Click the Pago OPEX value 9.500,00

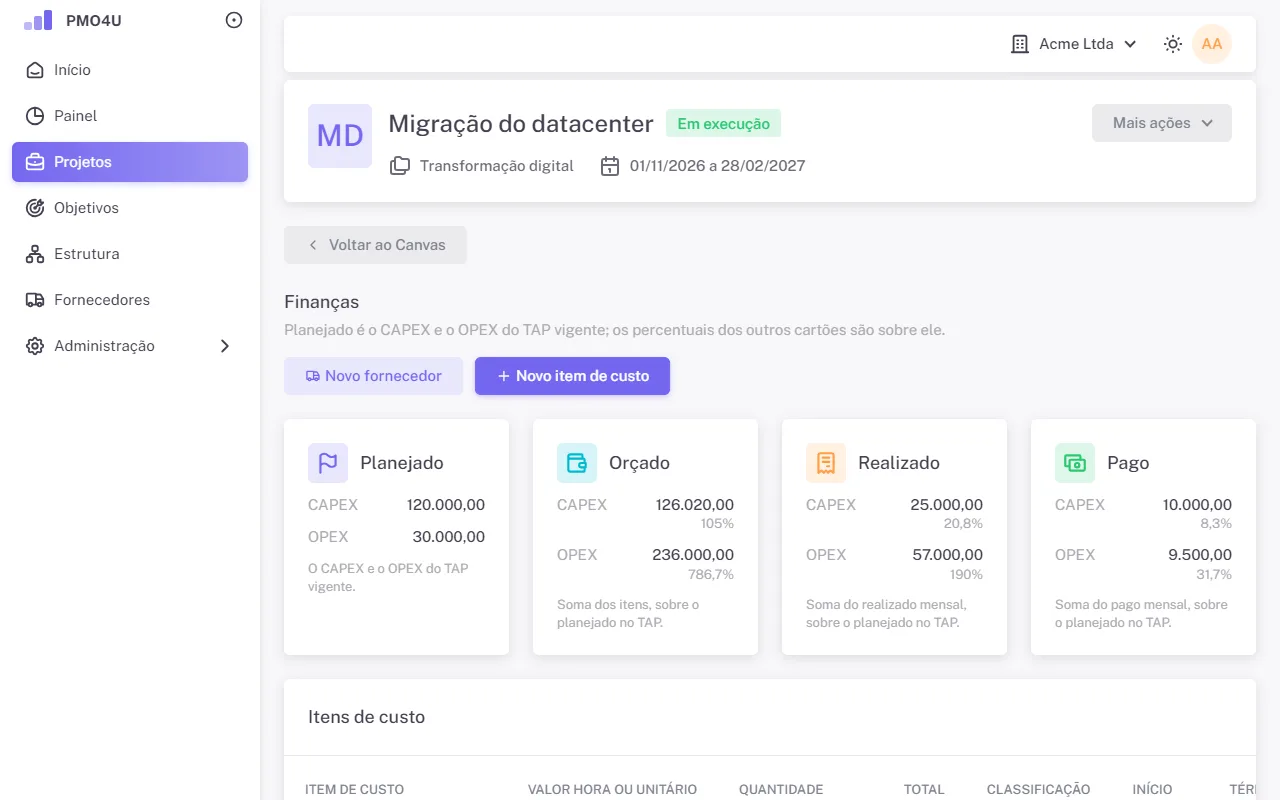1200,555
